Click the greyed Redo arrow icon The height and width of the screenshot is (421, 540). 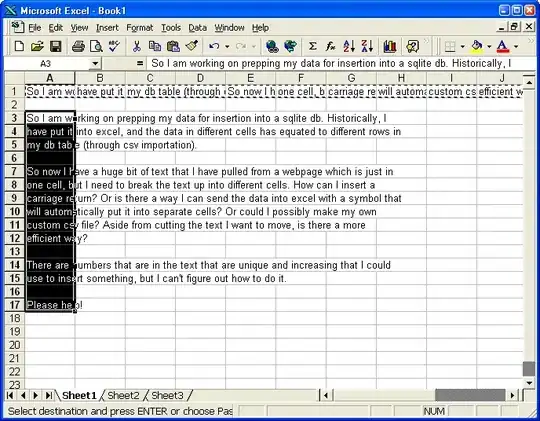coord(241,46)
